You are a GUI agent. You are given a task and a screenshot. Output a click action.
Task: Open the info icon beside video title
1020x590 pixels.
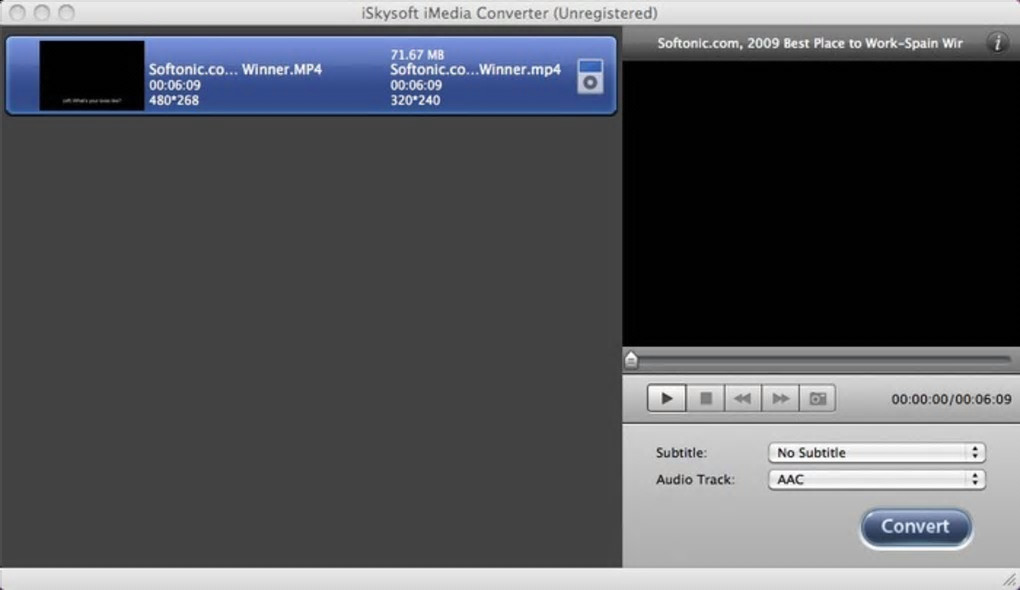point(997,43)
